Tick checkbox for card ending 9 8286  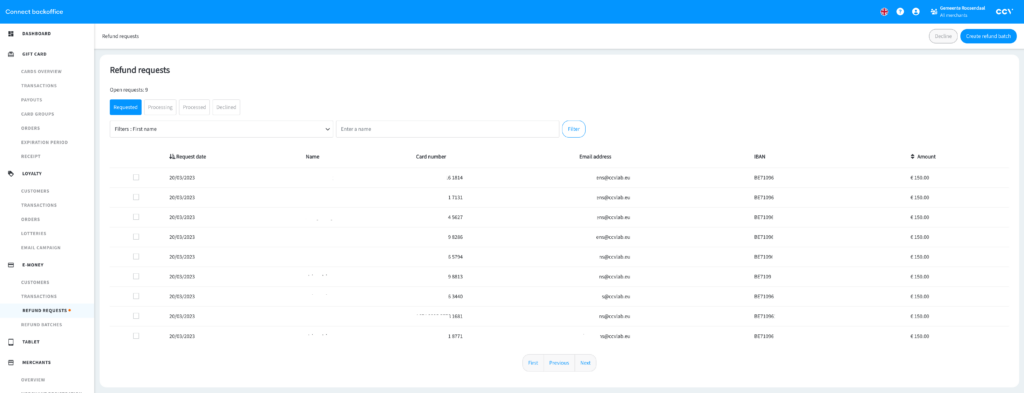136,236
